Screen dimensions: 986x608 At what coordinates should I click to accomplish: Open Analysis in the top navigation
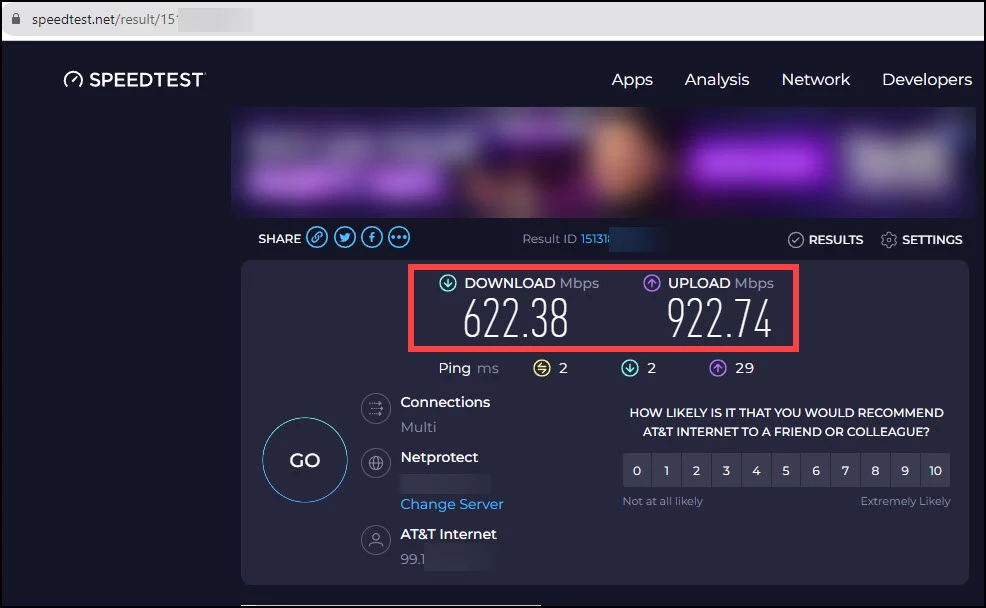(x=717, y=80)
